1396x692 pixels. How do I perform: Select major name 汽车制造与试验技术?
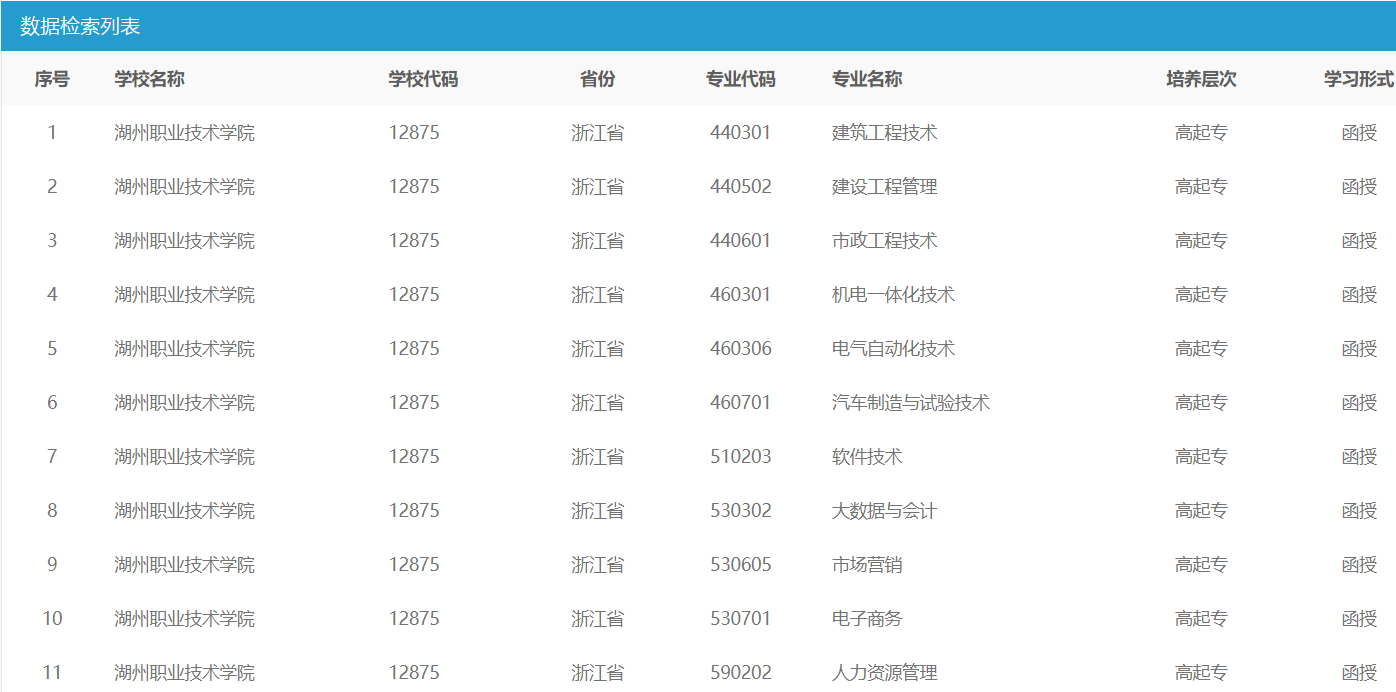(x=911, y=403)
